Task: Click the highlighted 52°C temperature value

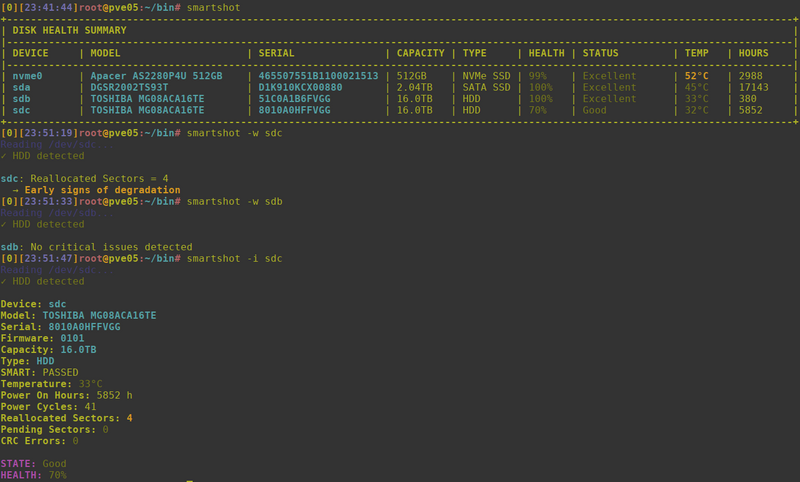Action: pos(696,75)
